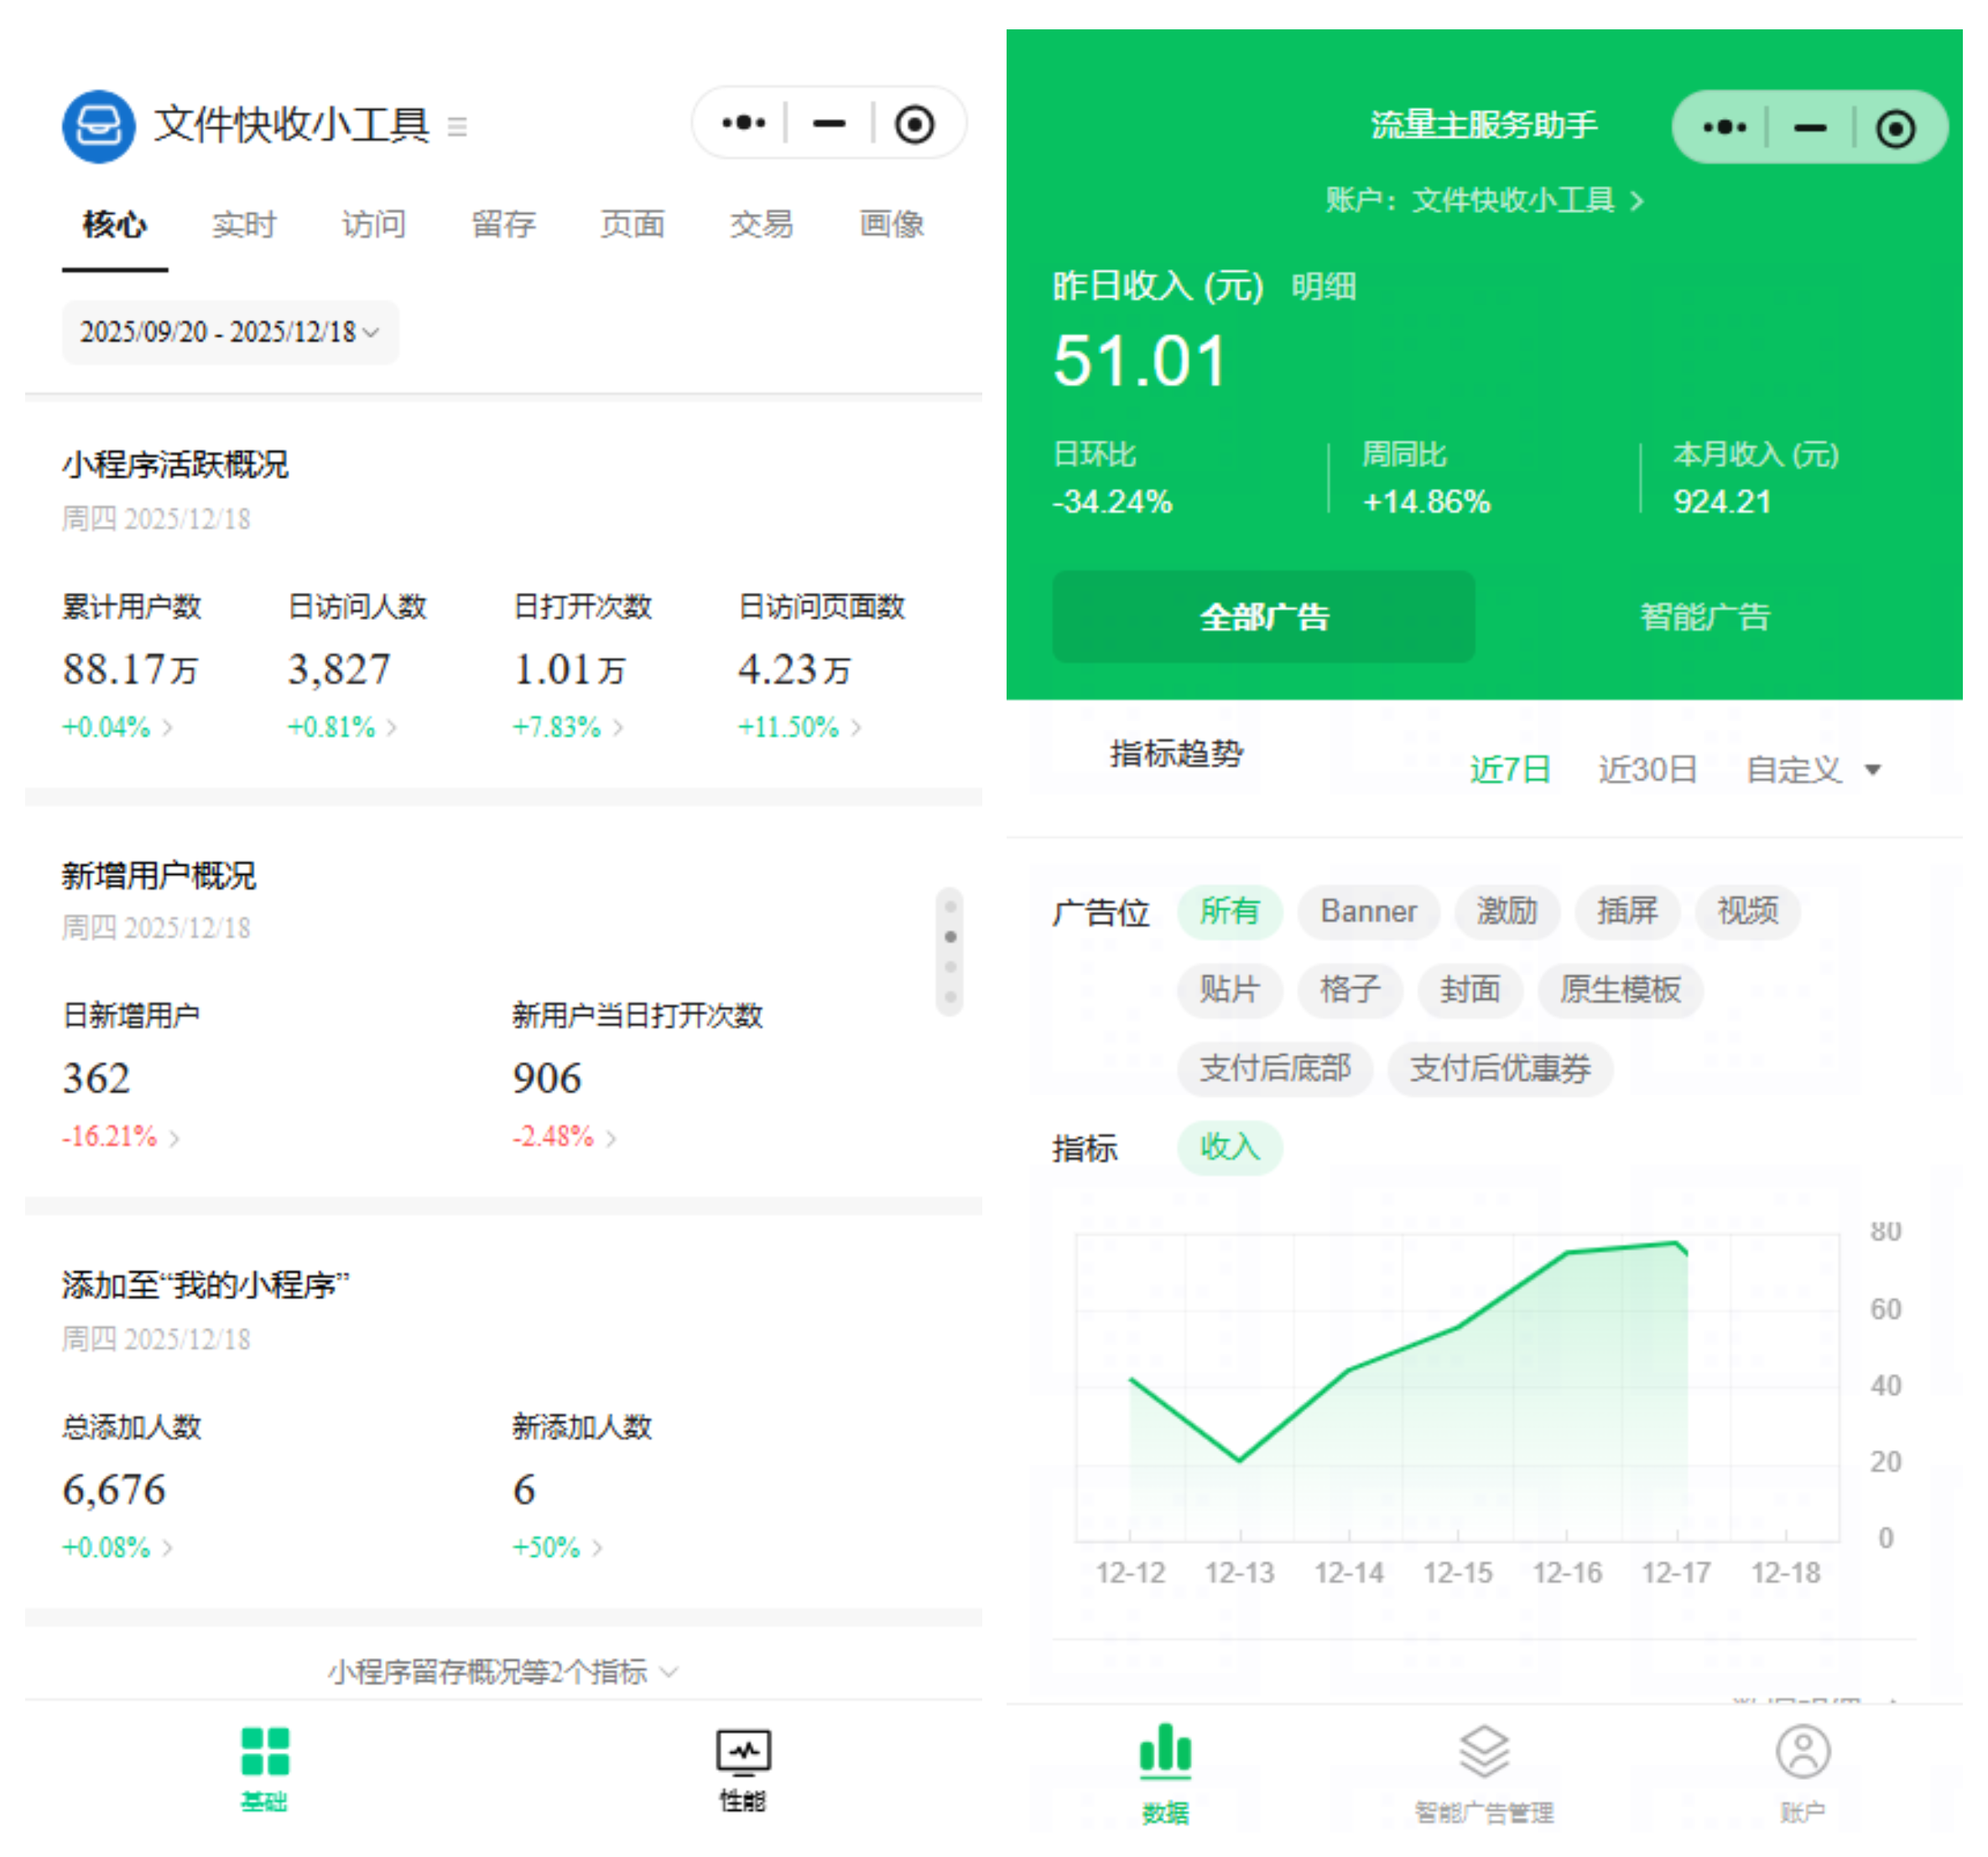Screen dimensions: 1988x1857
Task: Open the hamburger menu beside the app title
Action: pos(459,127)
